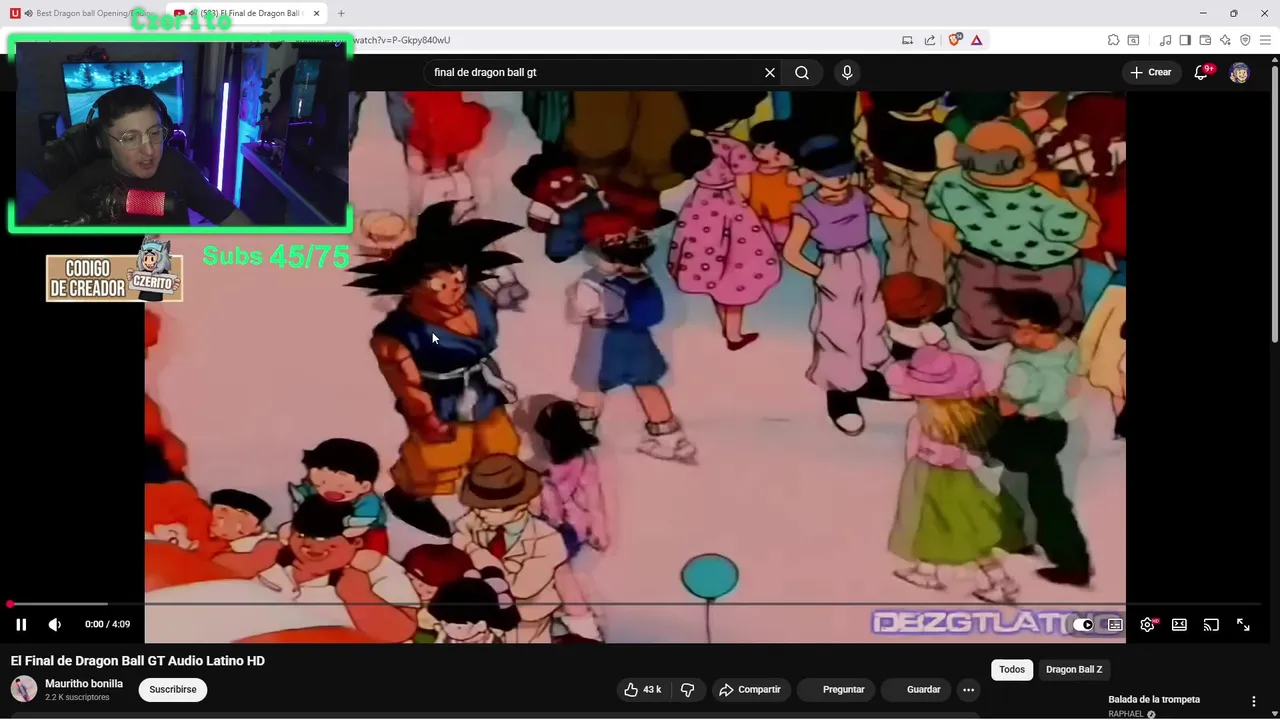Cast video to TV device
Screen dimensions: 1280x720
pyautogui.click(x=1211, y=625)
